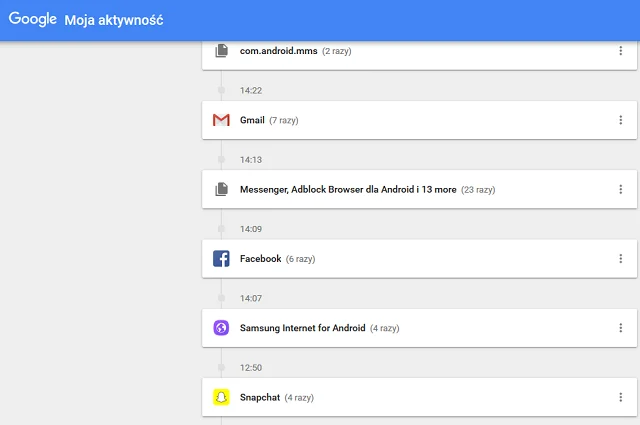Viewport: 640px width, 425px height.
Task: Click the Messenger group document icon
Action: click(221, 189)
